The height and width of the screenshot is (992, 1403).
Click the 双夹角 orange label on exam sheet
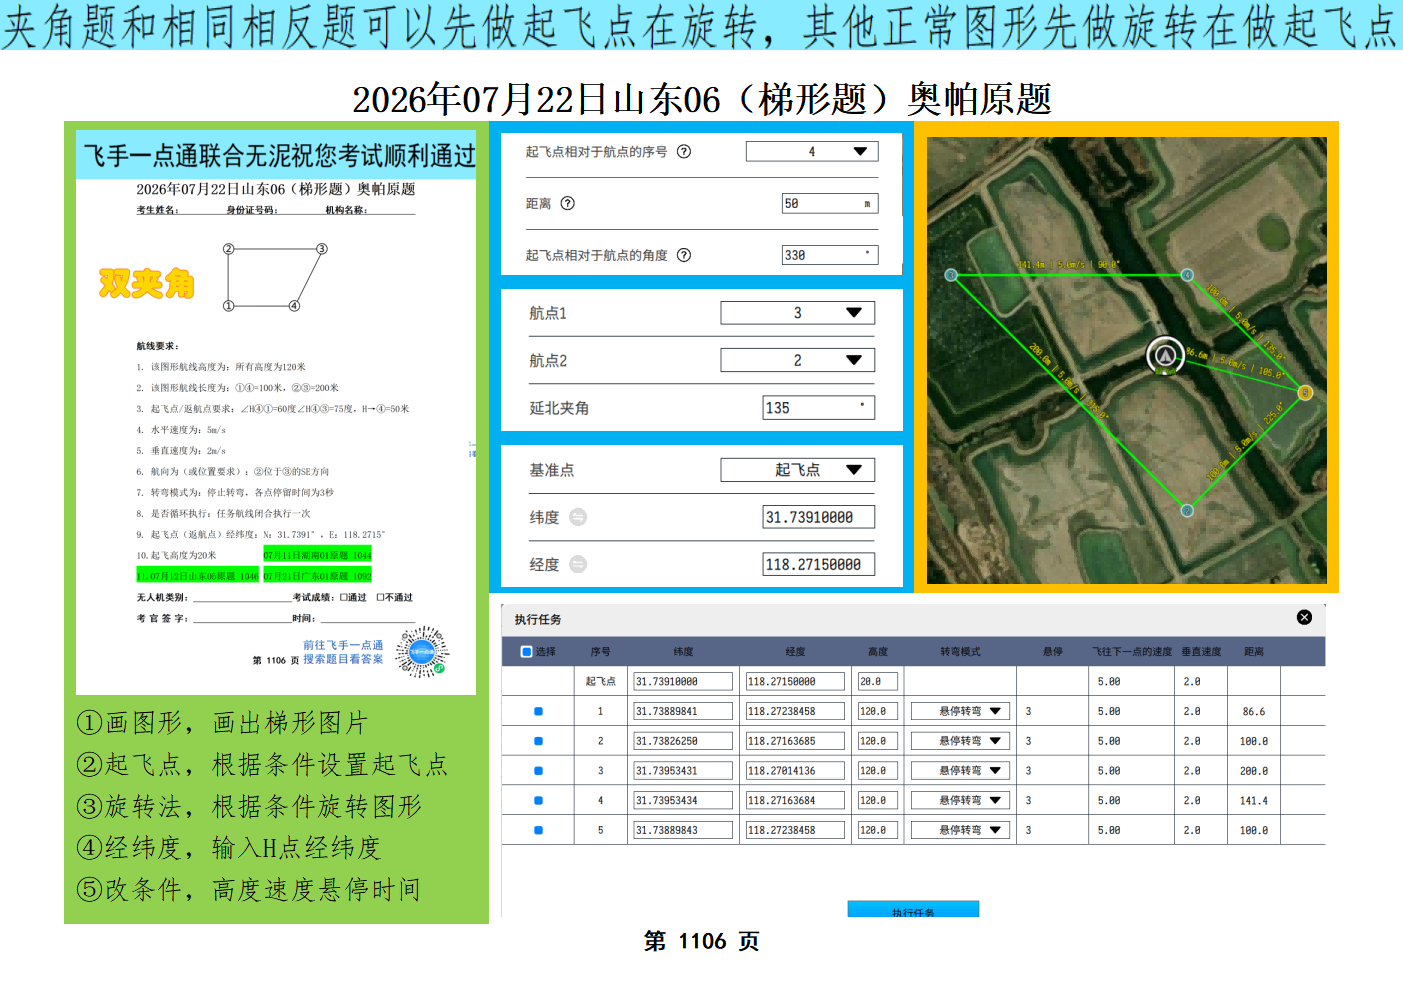click(x=146, y=284)
